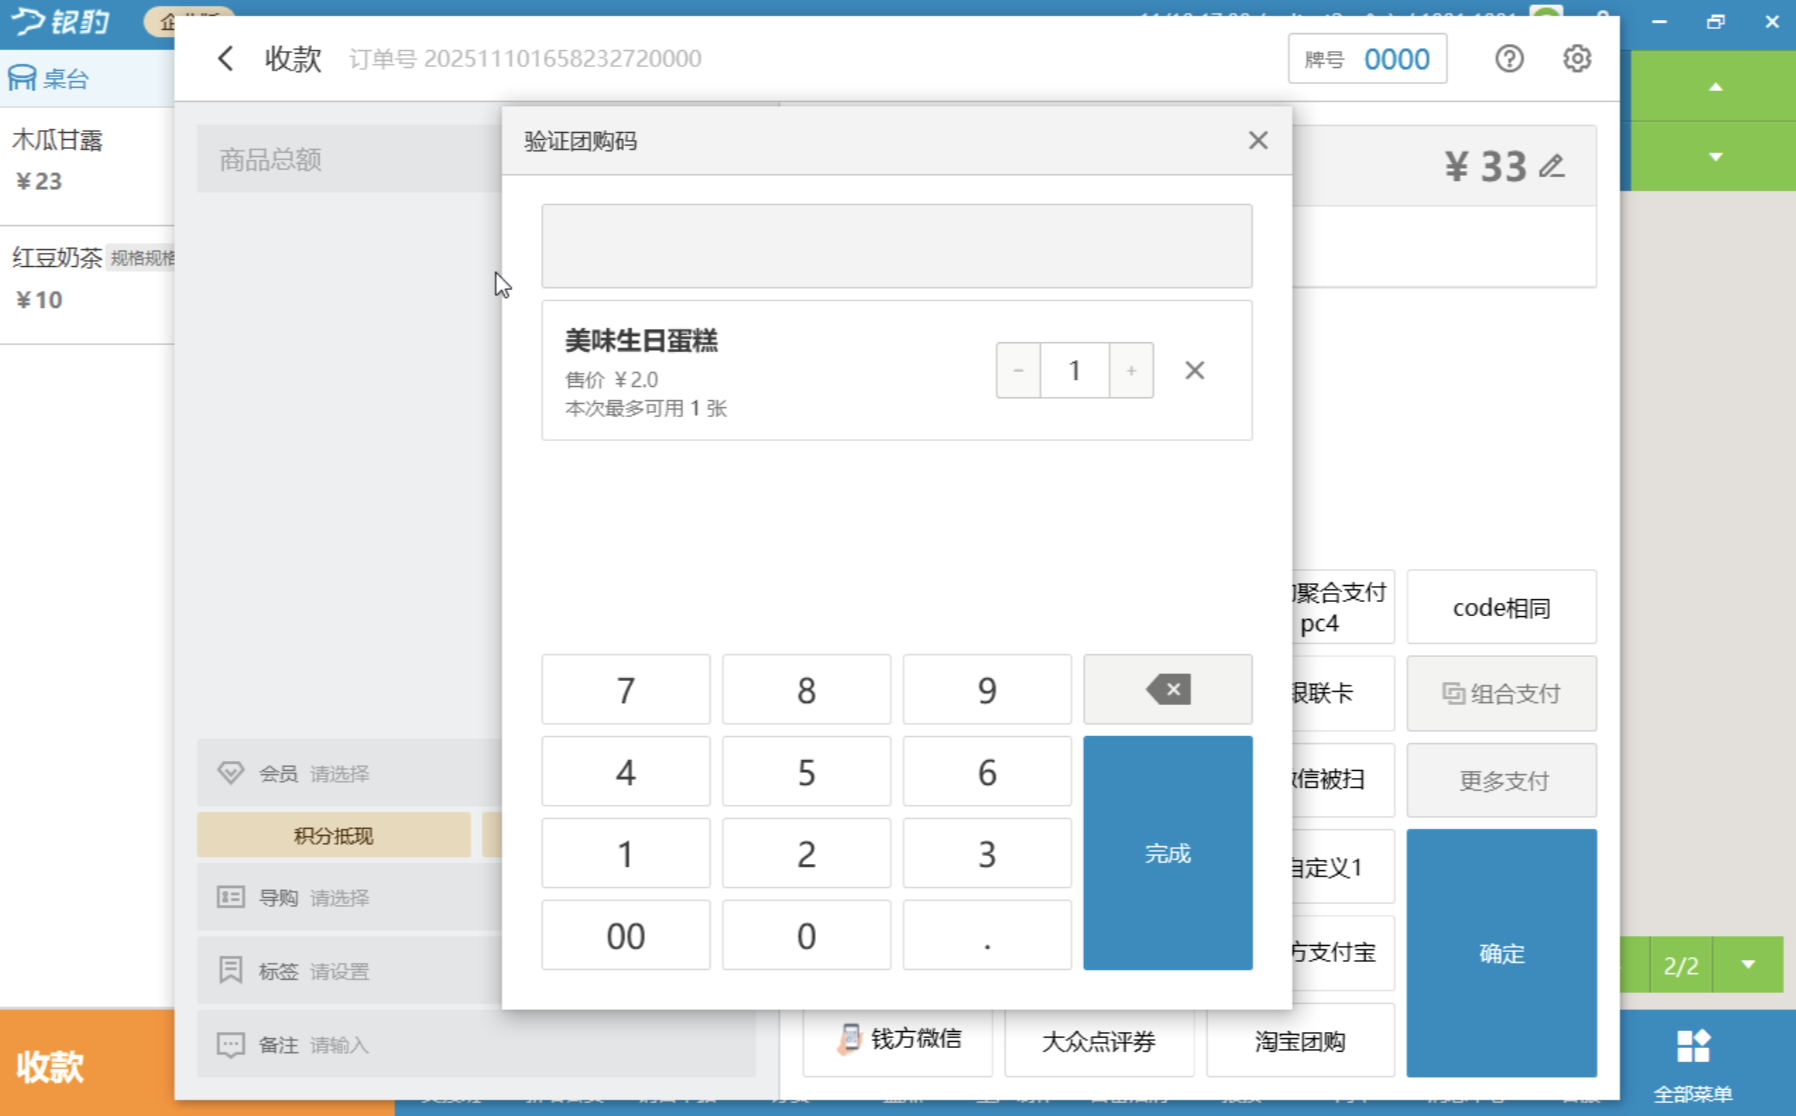Viewport: 1796px width, 1116px height.
Task: Click the group-buy code input field
Action: coord(896,246)
